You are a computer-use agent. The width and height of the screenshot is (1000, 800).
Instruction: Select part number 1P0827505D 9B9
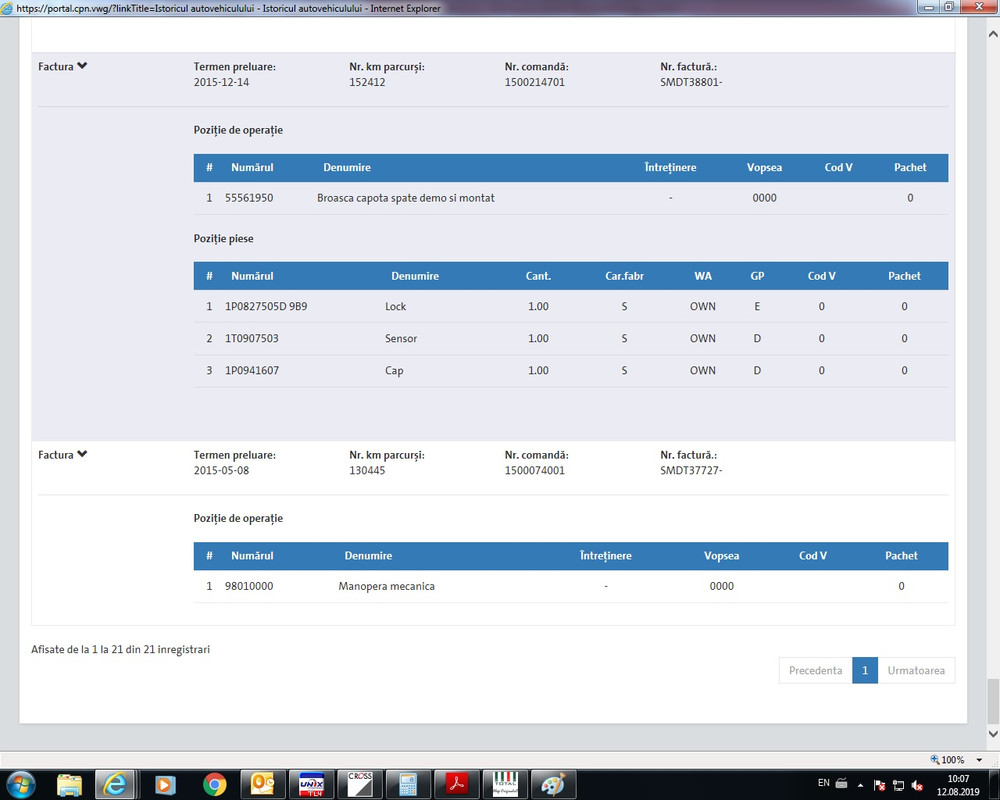266,306
